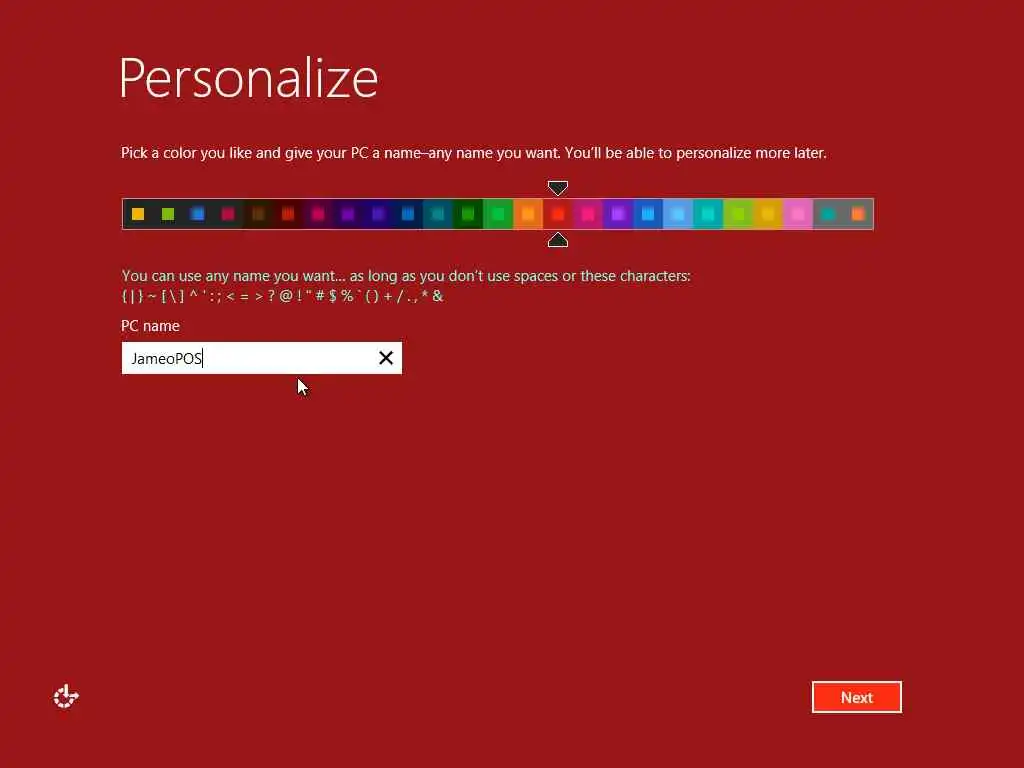Choose the gold yellow background swatch
This screenshot has height=768, width=1024.
(x=768, y=214)
